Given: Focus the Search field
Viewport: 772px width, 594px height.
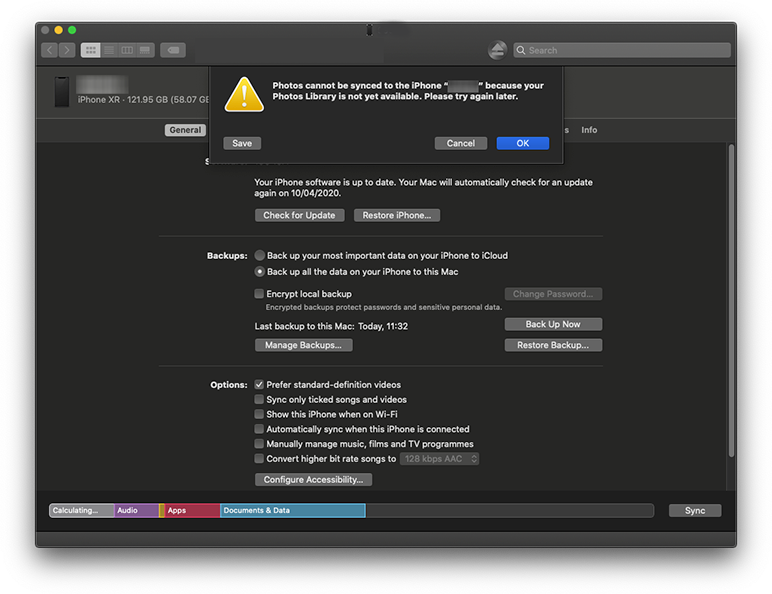Looking at the screenshot, I should pyautogui.click(x=622, y=50).
